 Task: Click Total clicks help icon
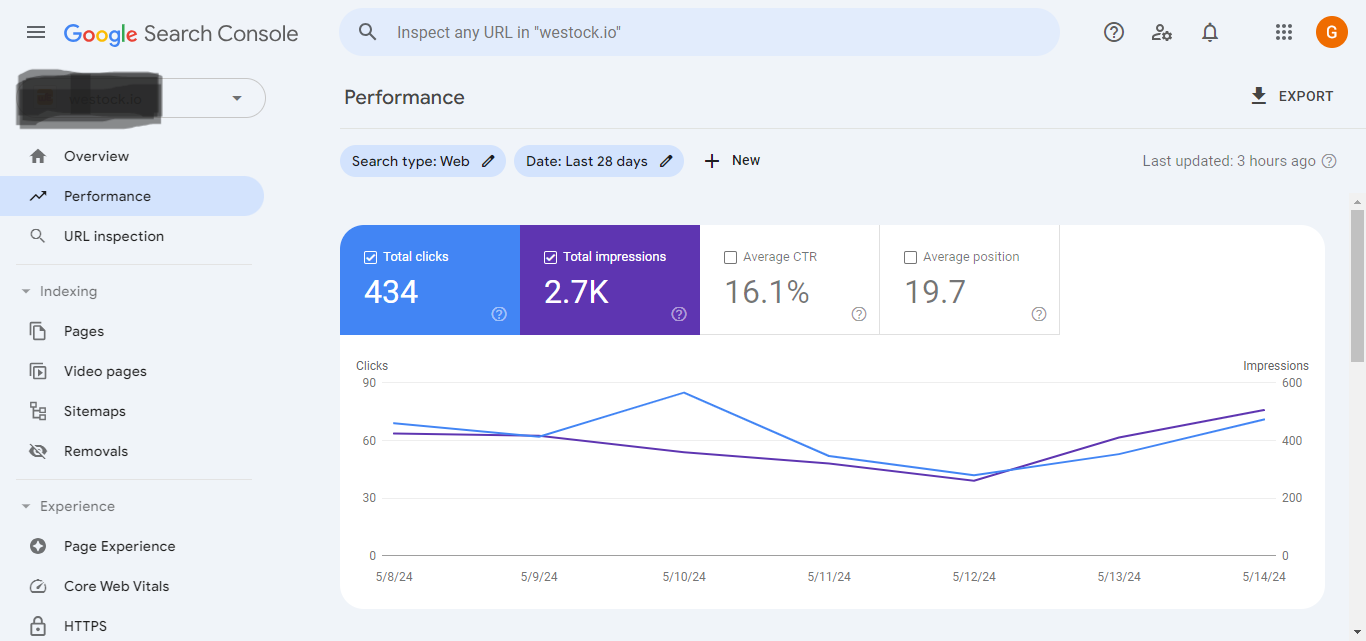coord(499,314)
